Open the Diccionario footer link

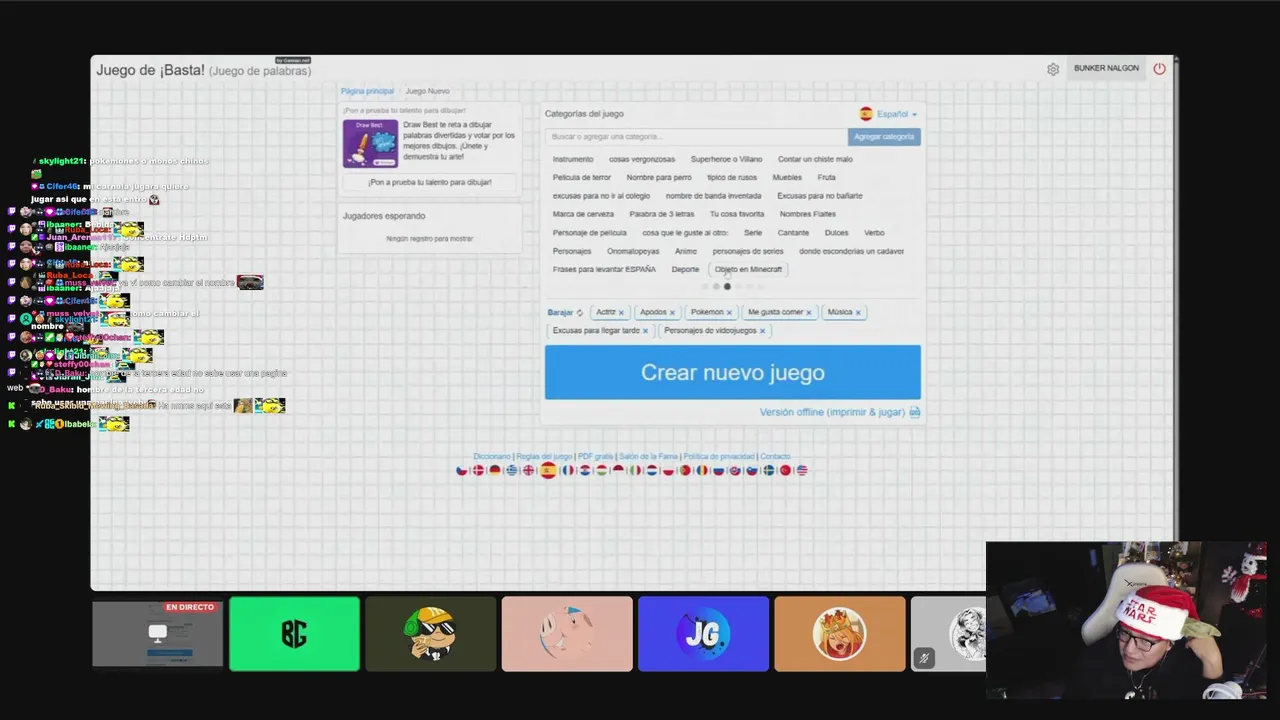pos(492,457)
